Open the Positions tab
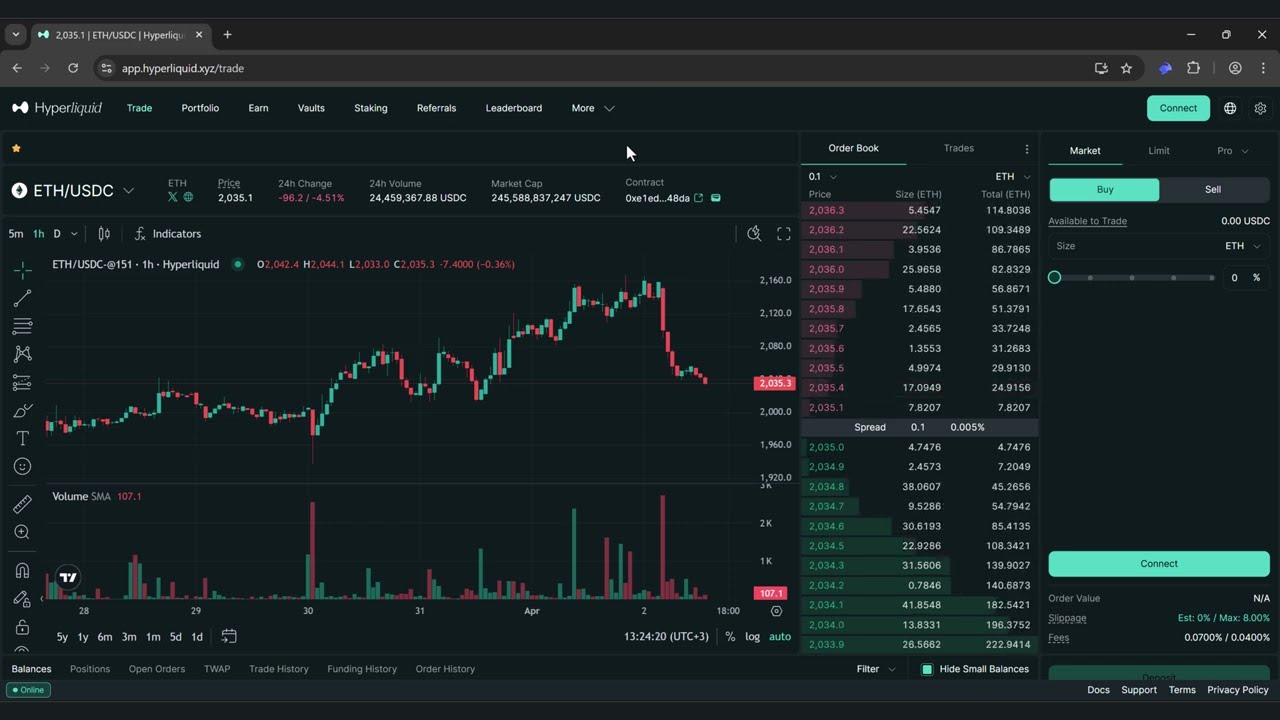The height and width of the screenshot is (720, 1280). click(x=90, y=669)
